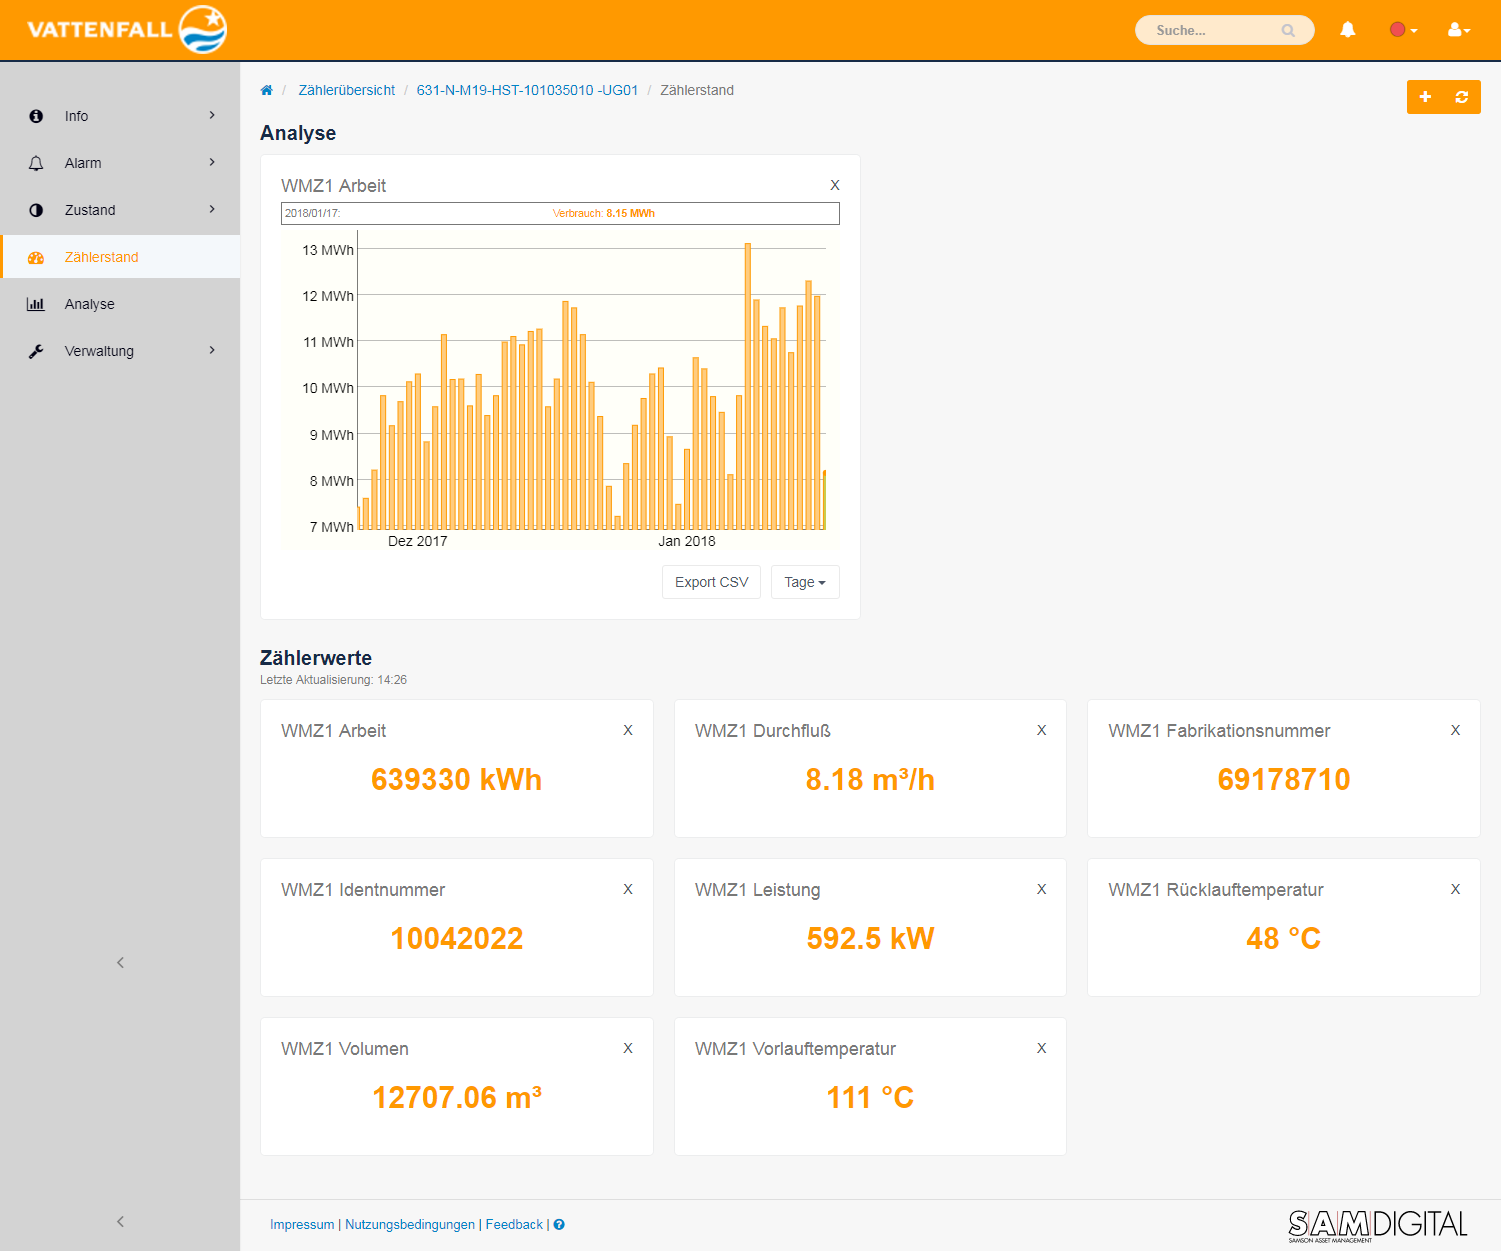Click the Analyse bar chart icon
1501x1251 pixels.
[x=36, y=304]
